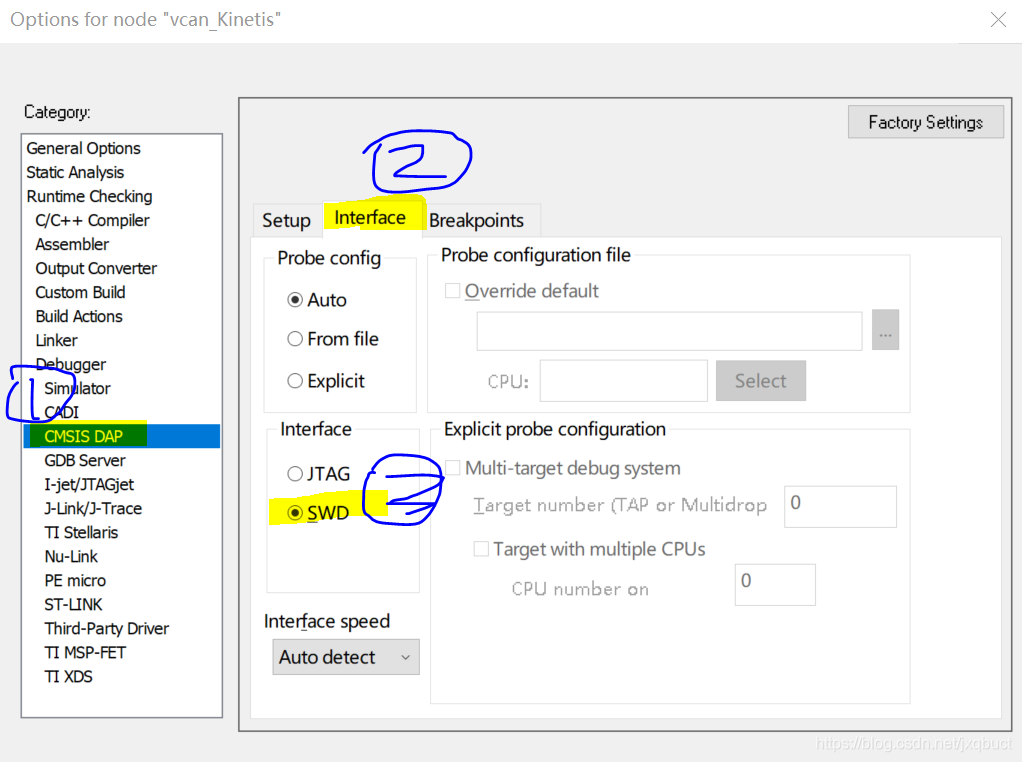
Task: Open Linker category
Action: 56,341
